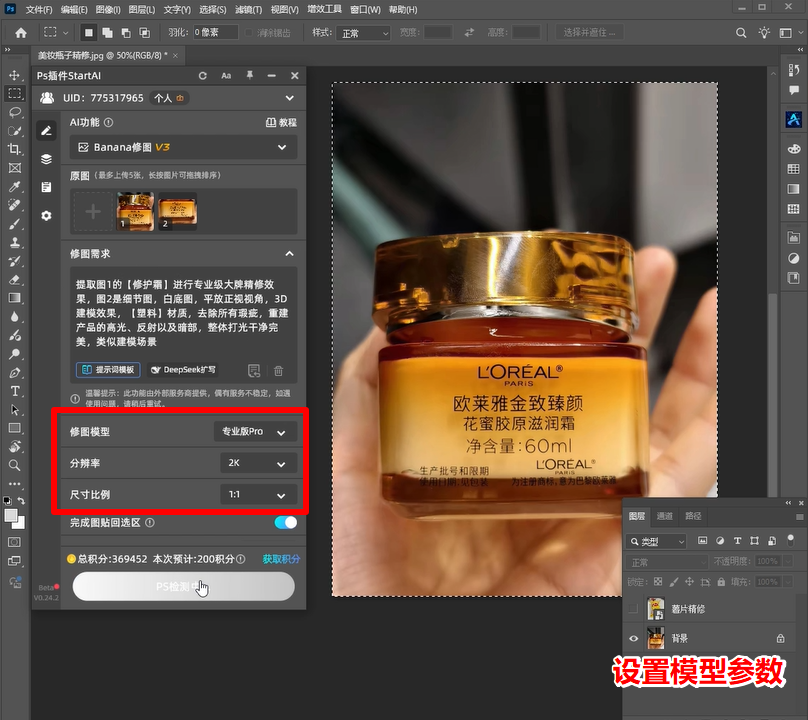Select source image thumbnail 1
Image resolution: width=808 pixels, height=720 pixels.
[135, 211]
